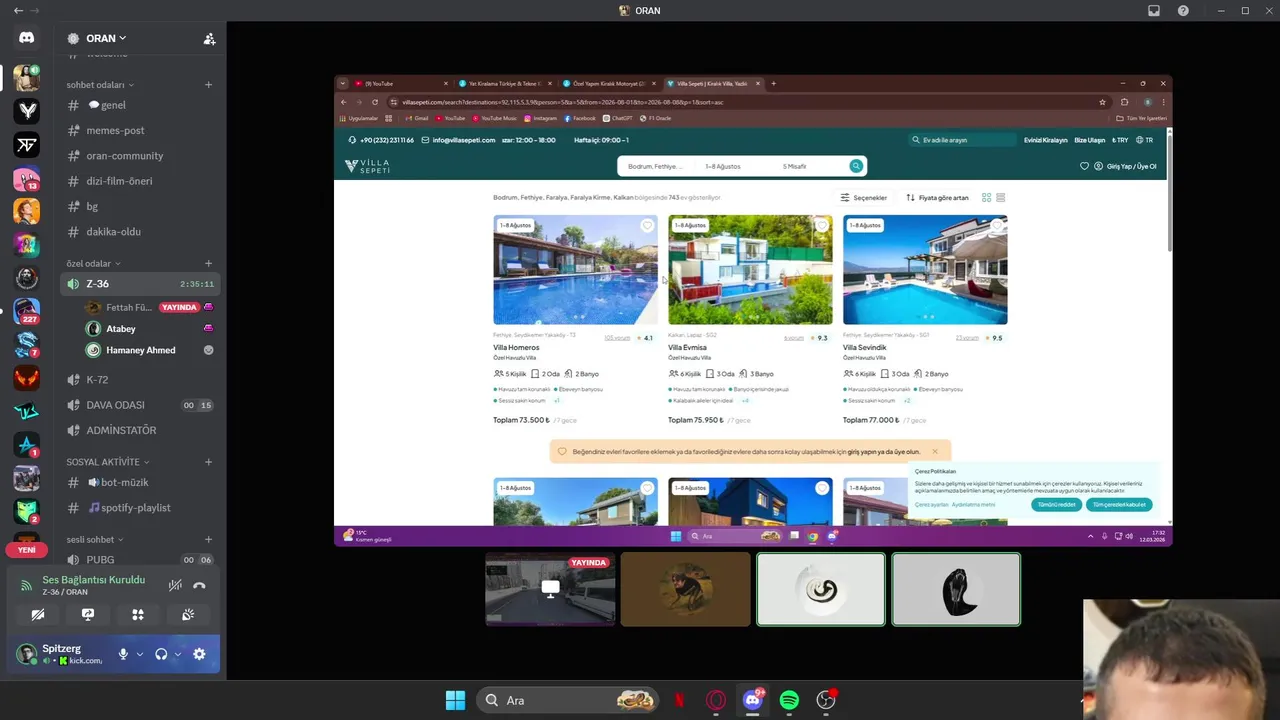This screenshot has width=1280, height=720.
Task: Go back using Discord's back arrow
Action: [x=18, y=11]
